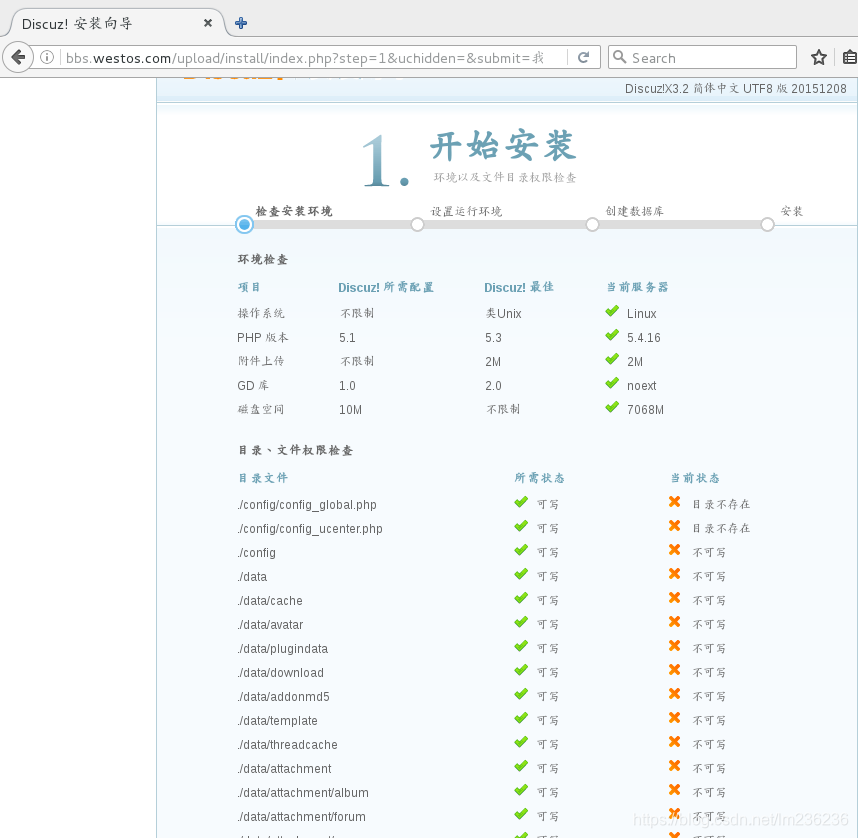Screen dimensions: 858x838
Task: Select the text ./config/config_ucenter.php
Action: pyautogui.click(x=310, y=529)
